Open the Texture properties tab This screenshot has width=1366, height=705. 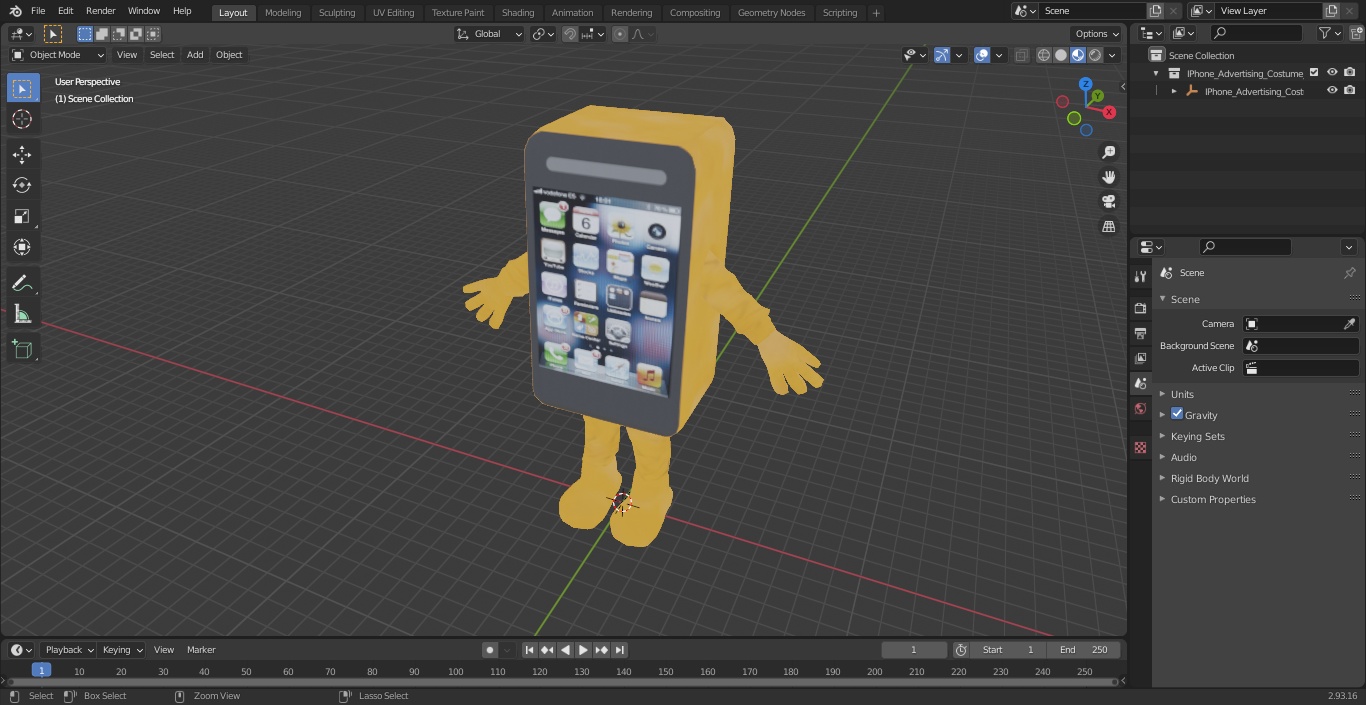point(1140,447)
